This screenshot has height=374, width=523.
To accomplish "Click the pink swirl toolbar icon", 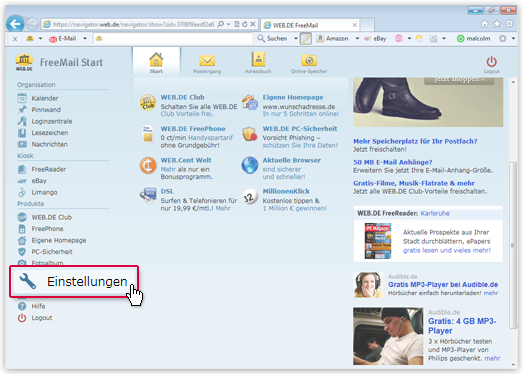I will point(399,39).
